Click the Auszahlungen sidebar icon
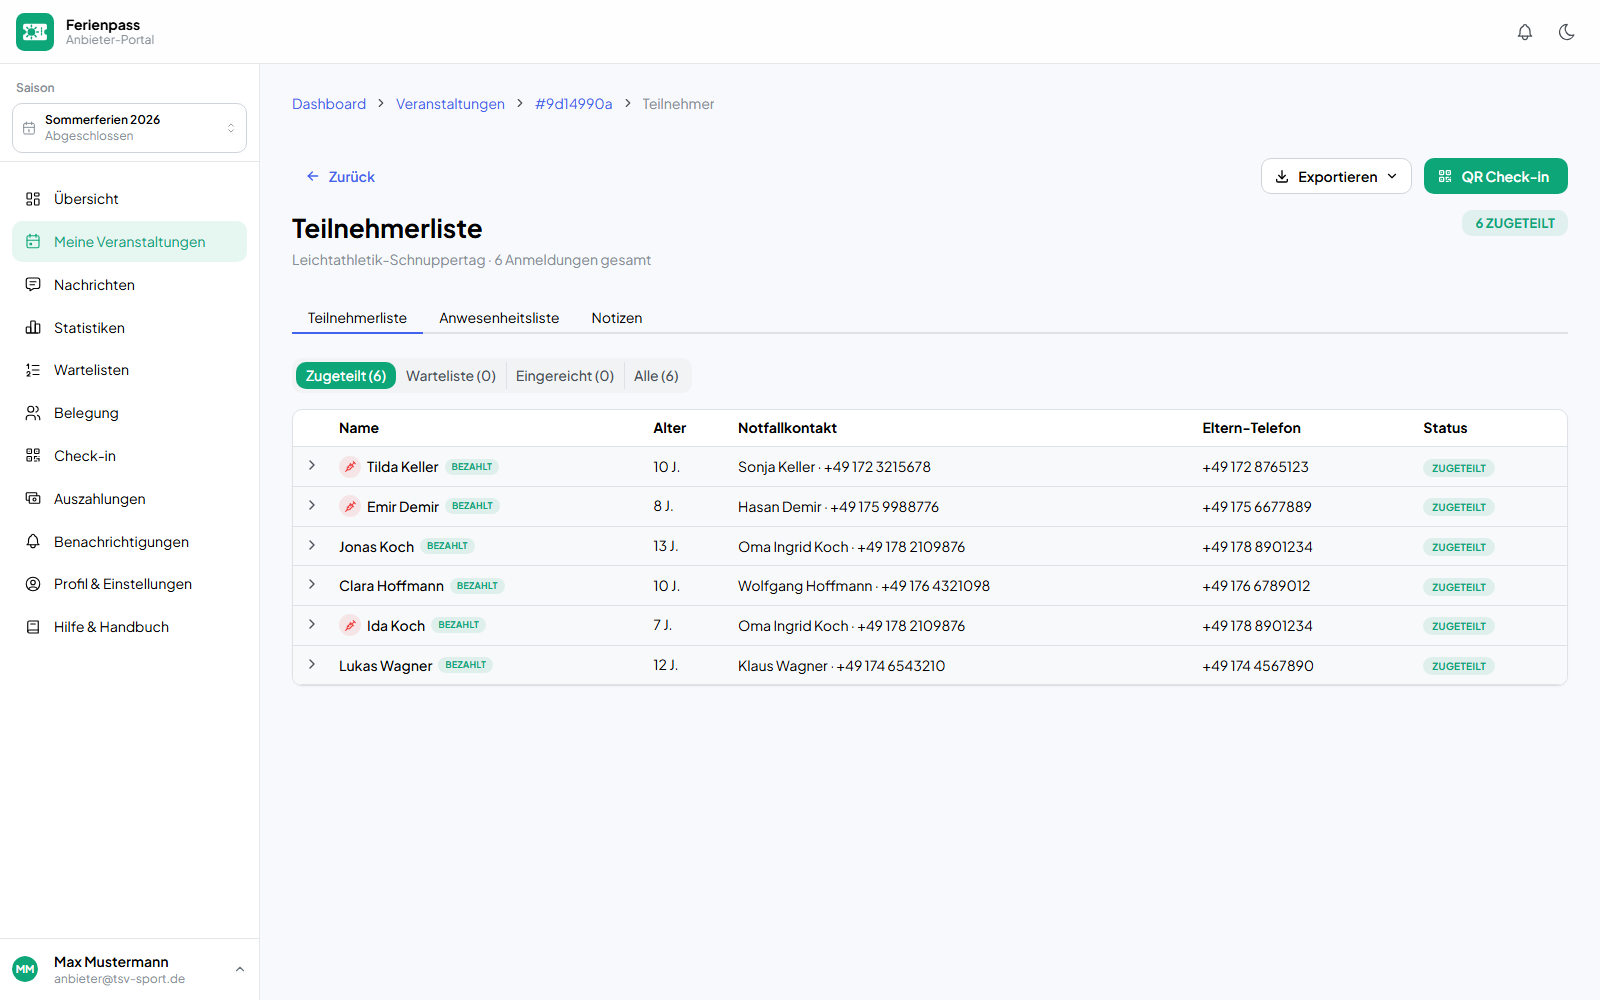This screenshot has height=1000, width=1600. (x=33, y=499)
